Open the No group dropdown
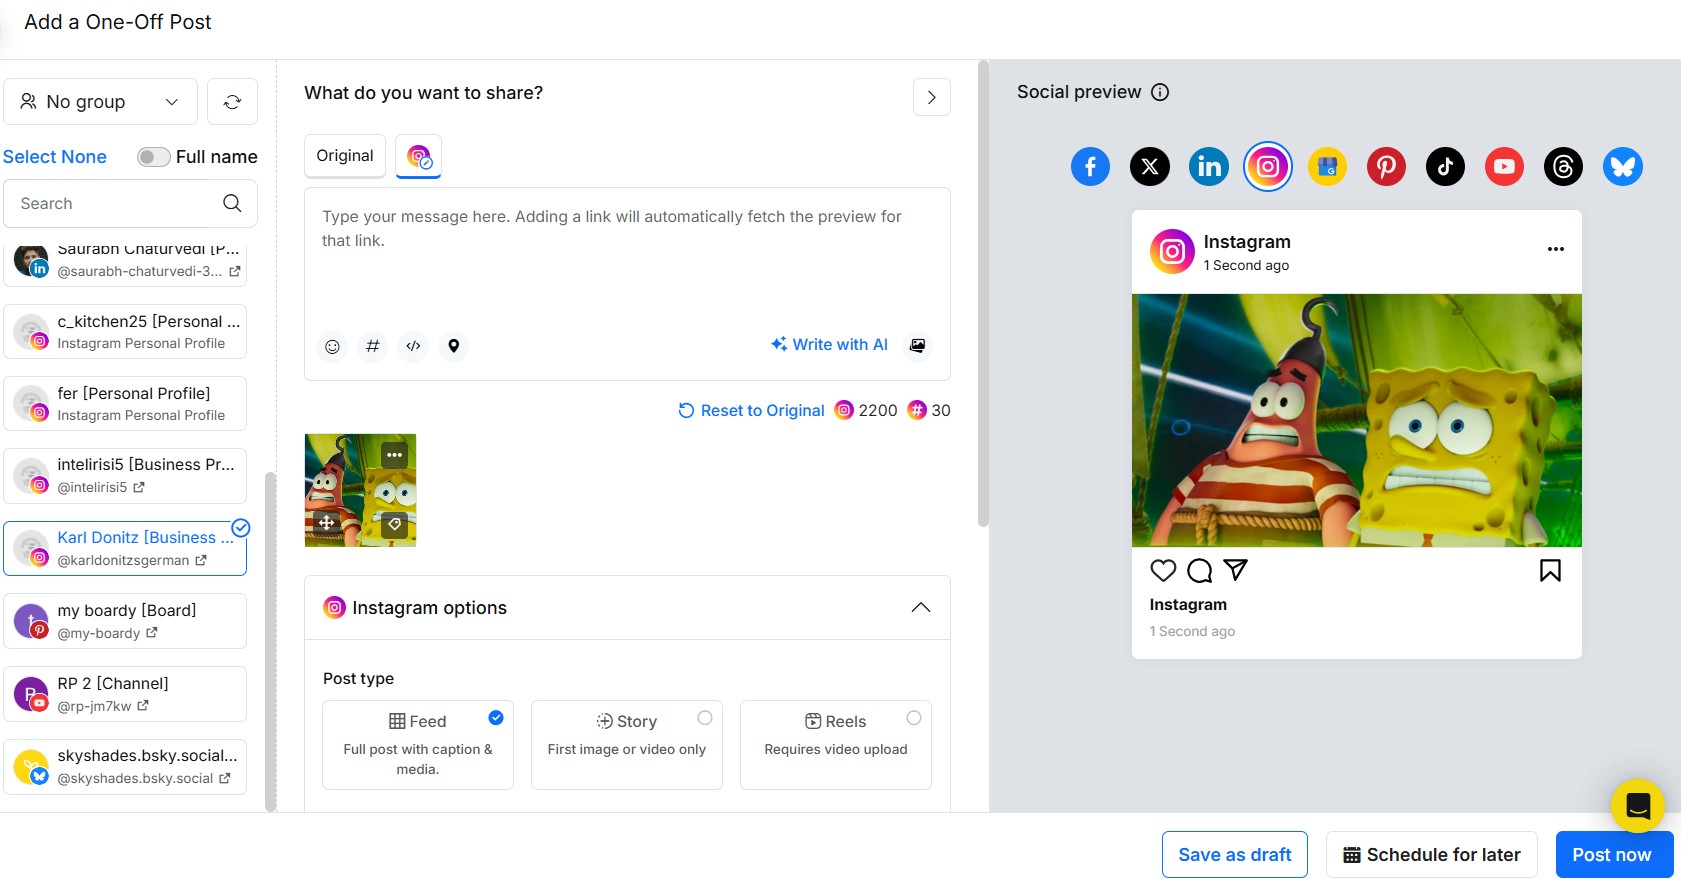The image size is (1681, 884). pyautogui.click(x=101, y=102)
